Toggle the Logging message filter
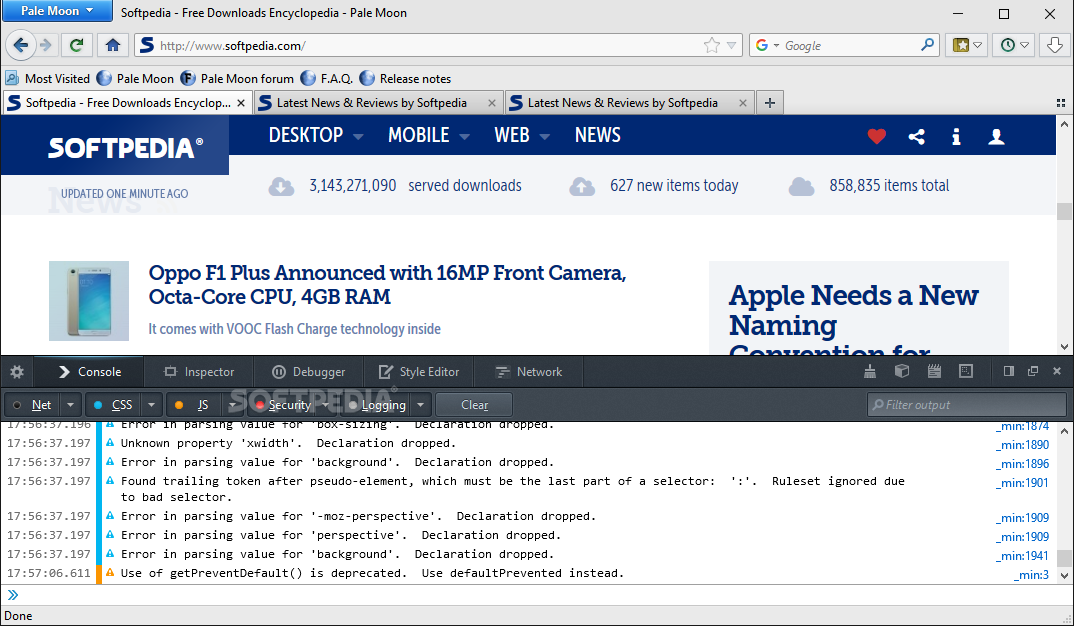This screenshot has width=1074, height=626. tap(377, 405)
